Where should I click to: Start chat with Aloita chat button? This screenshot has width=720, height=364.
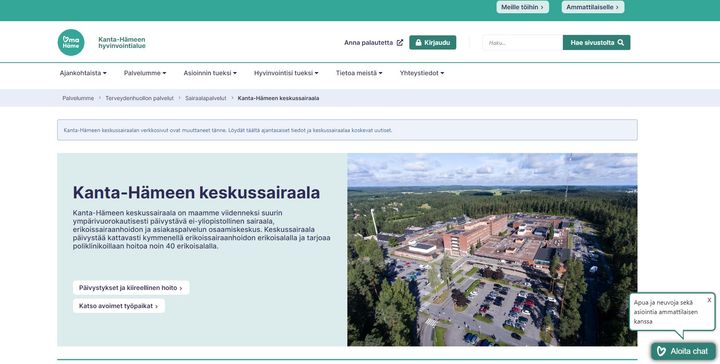click(x=683, y=351)
